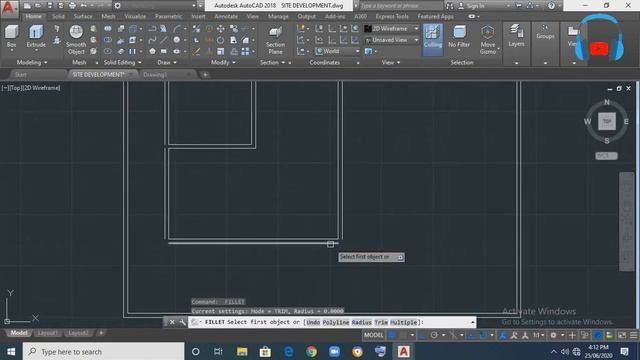The width and height of the screenshot is (640, 360).
Task: Click the Plot (printer) icon in Quick Access
Action: pyautogui.click(x=72, y=6)
